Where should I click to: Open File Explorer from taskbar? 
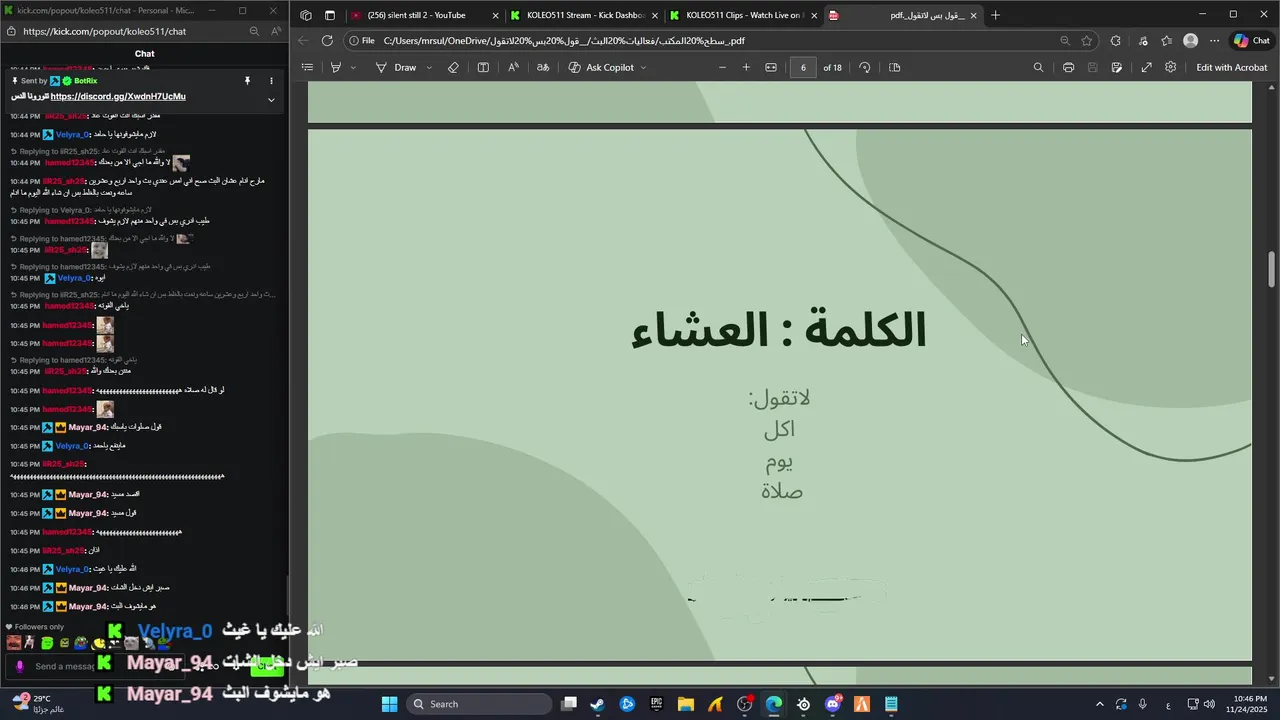click(x=686, y=704)
